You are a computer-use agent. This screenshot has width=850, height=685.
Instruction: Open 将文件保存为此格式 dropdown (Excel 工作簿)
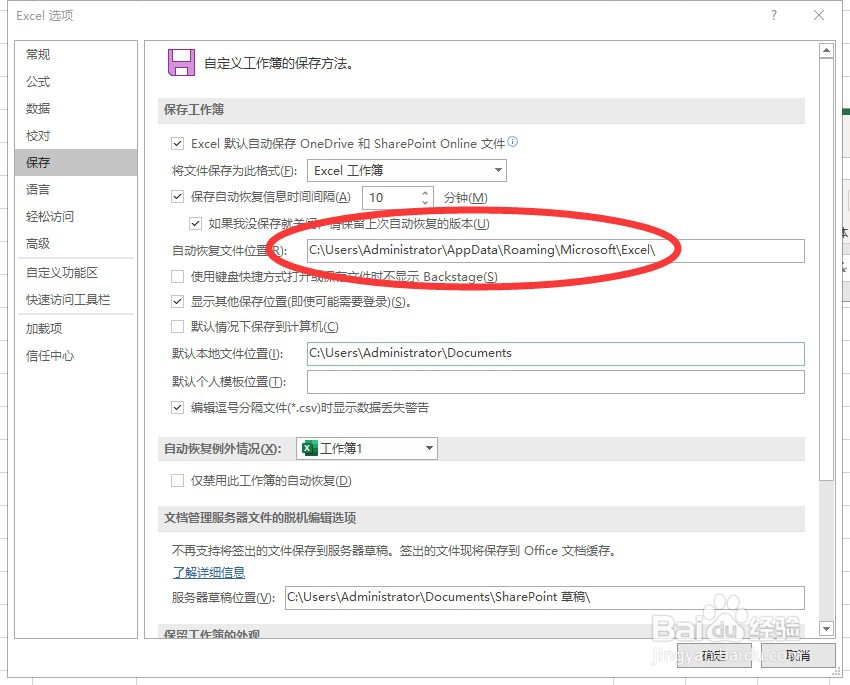(407, 171)
